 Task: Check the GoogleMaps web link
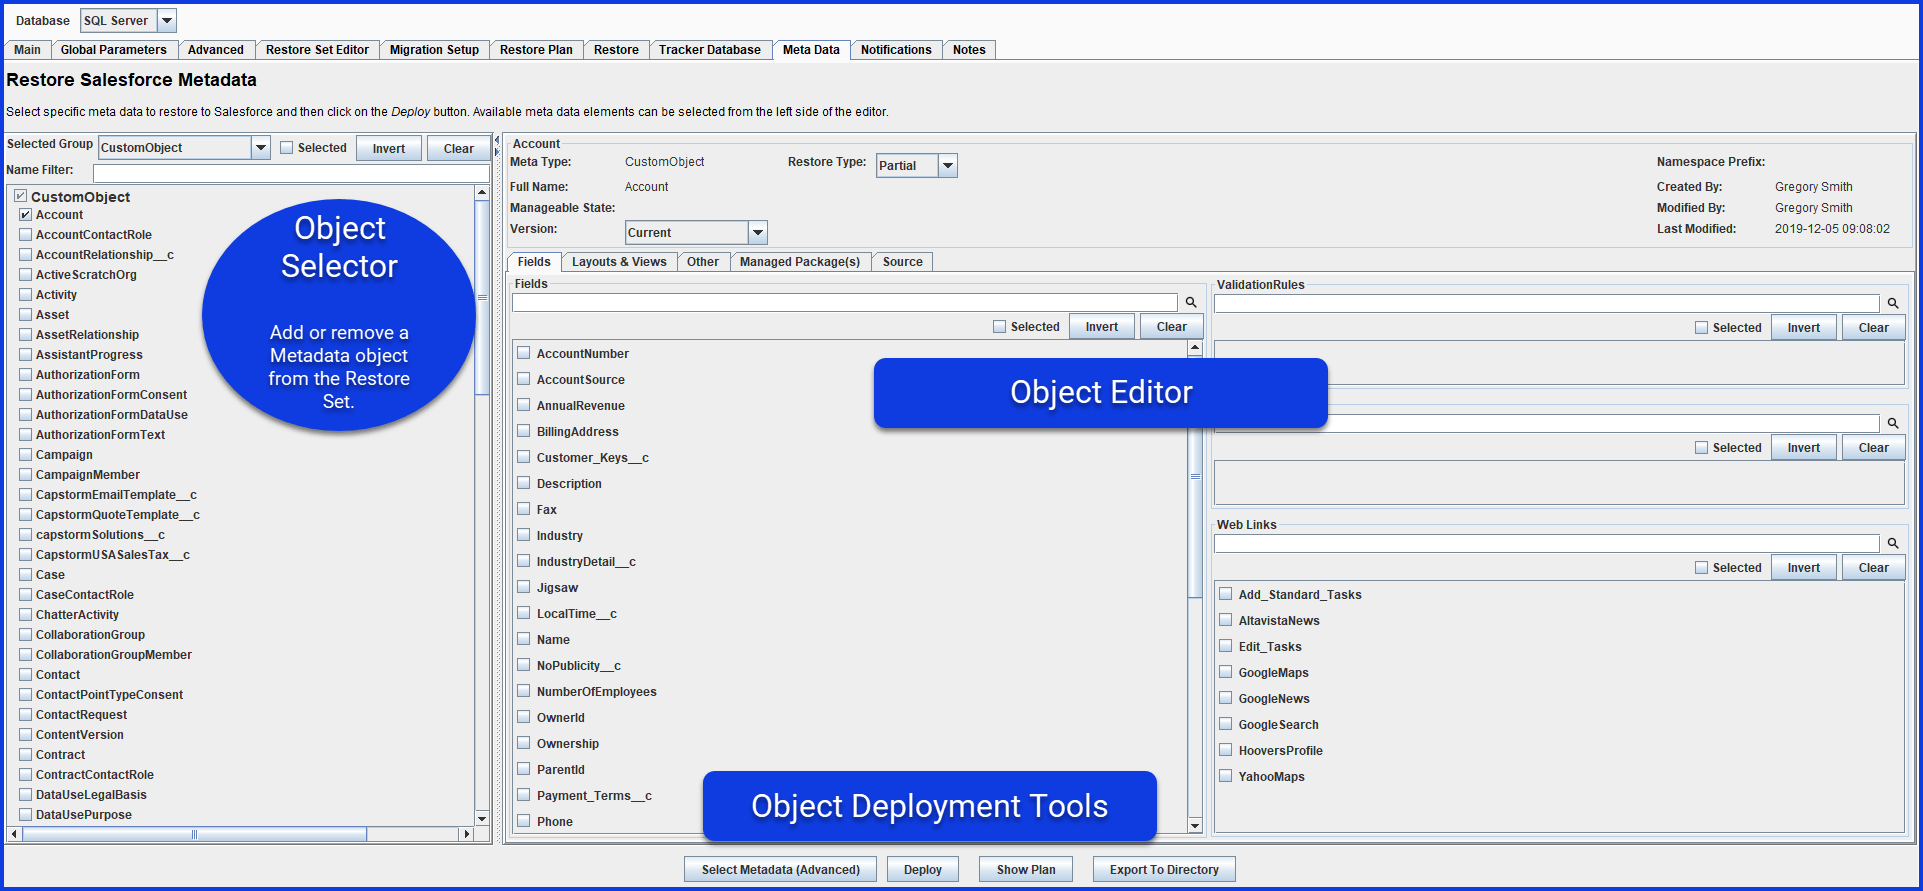(x=1225, y=672)
